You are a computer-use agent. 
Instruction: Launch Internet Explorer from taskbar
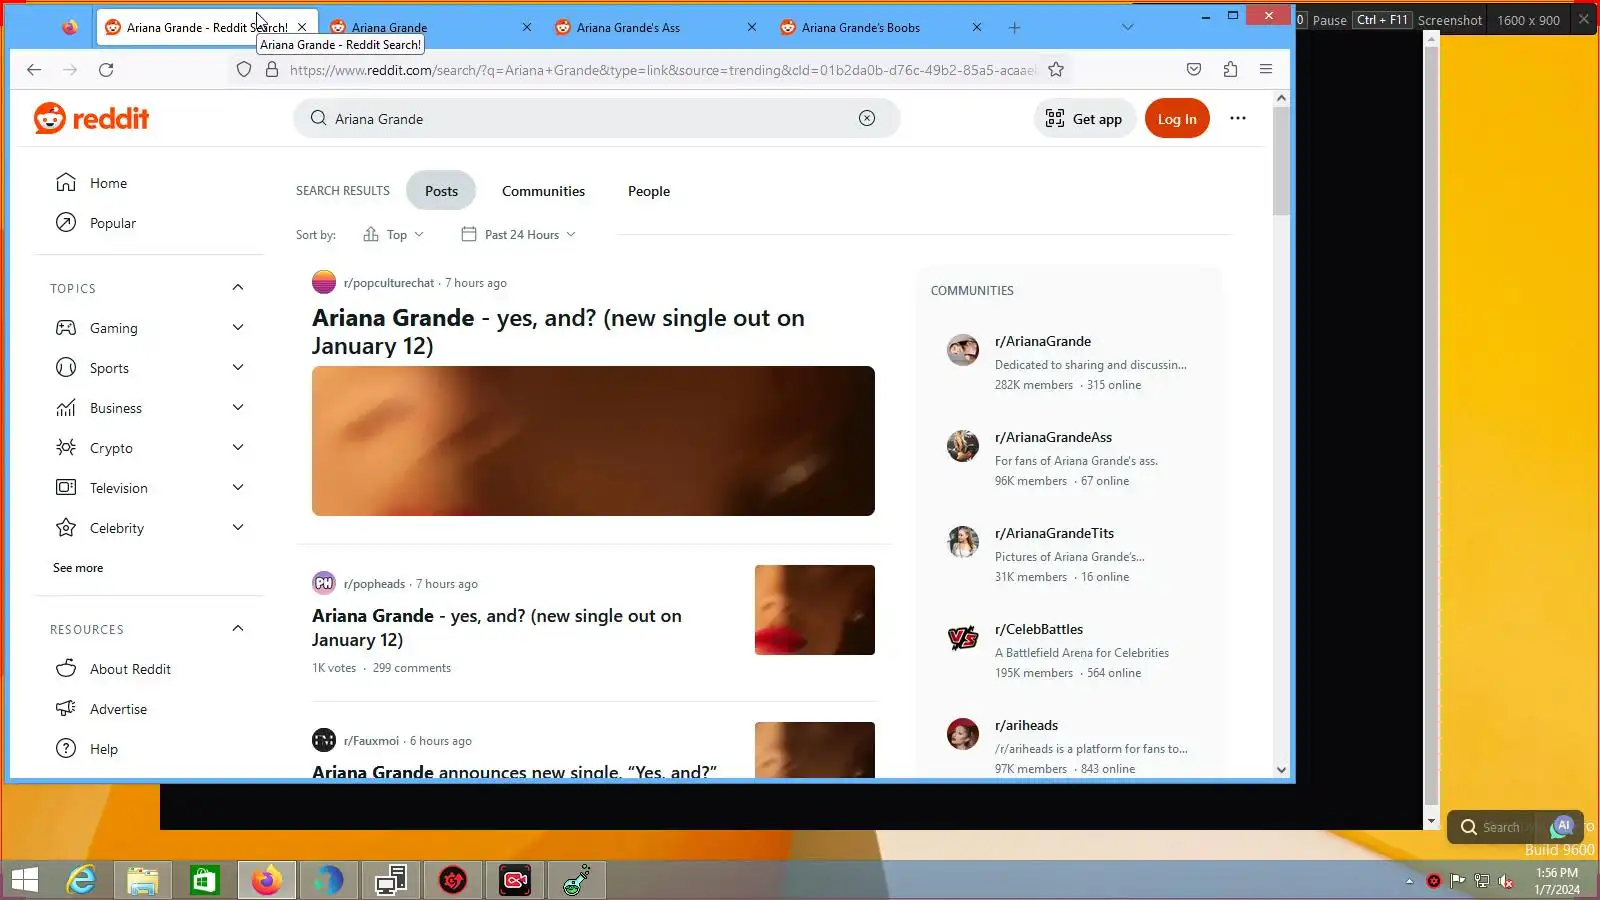click(81, 880)
